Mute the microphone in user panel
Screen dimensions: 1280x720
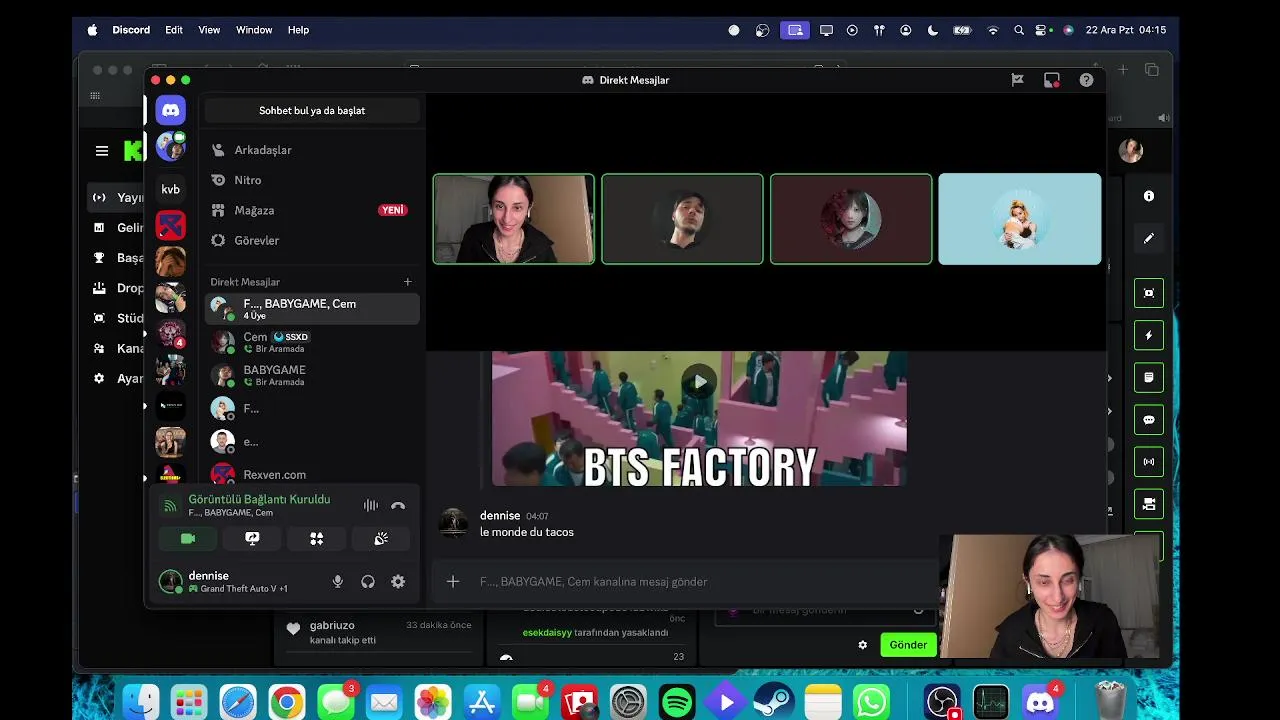pyautogui.click(x=338, y=581)
